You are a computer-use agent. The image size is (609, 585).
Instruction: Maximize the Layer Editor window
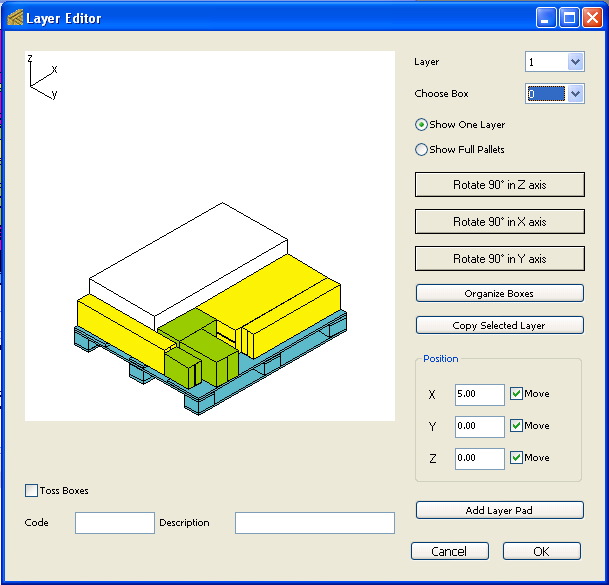[x=569, y=18]
